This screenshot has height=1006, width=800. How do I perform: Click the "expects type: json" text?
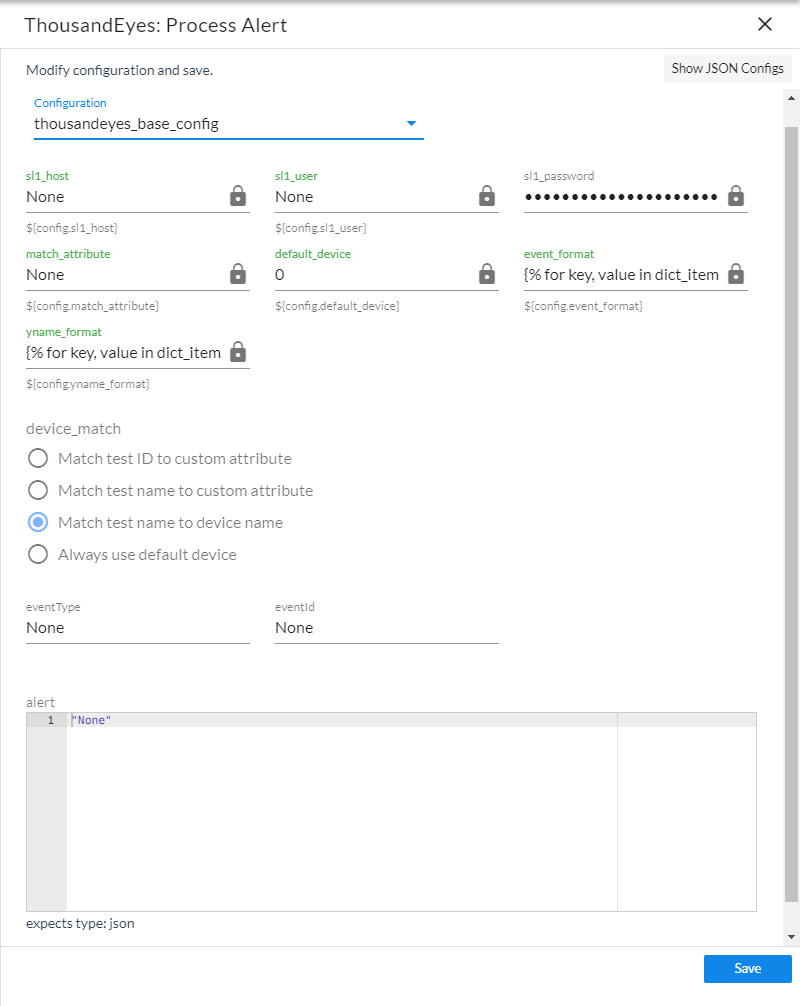point(80,923)
